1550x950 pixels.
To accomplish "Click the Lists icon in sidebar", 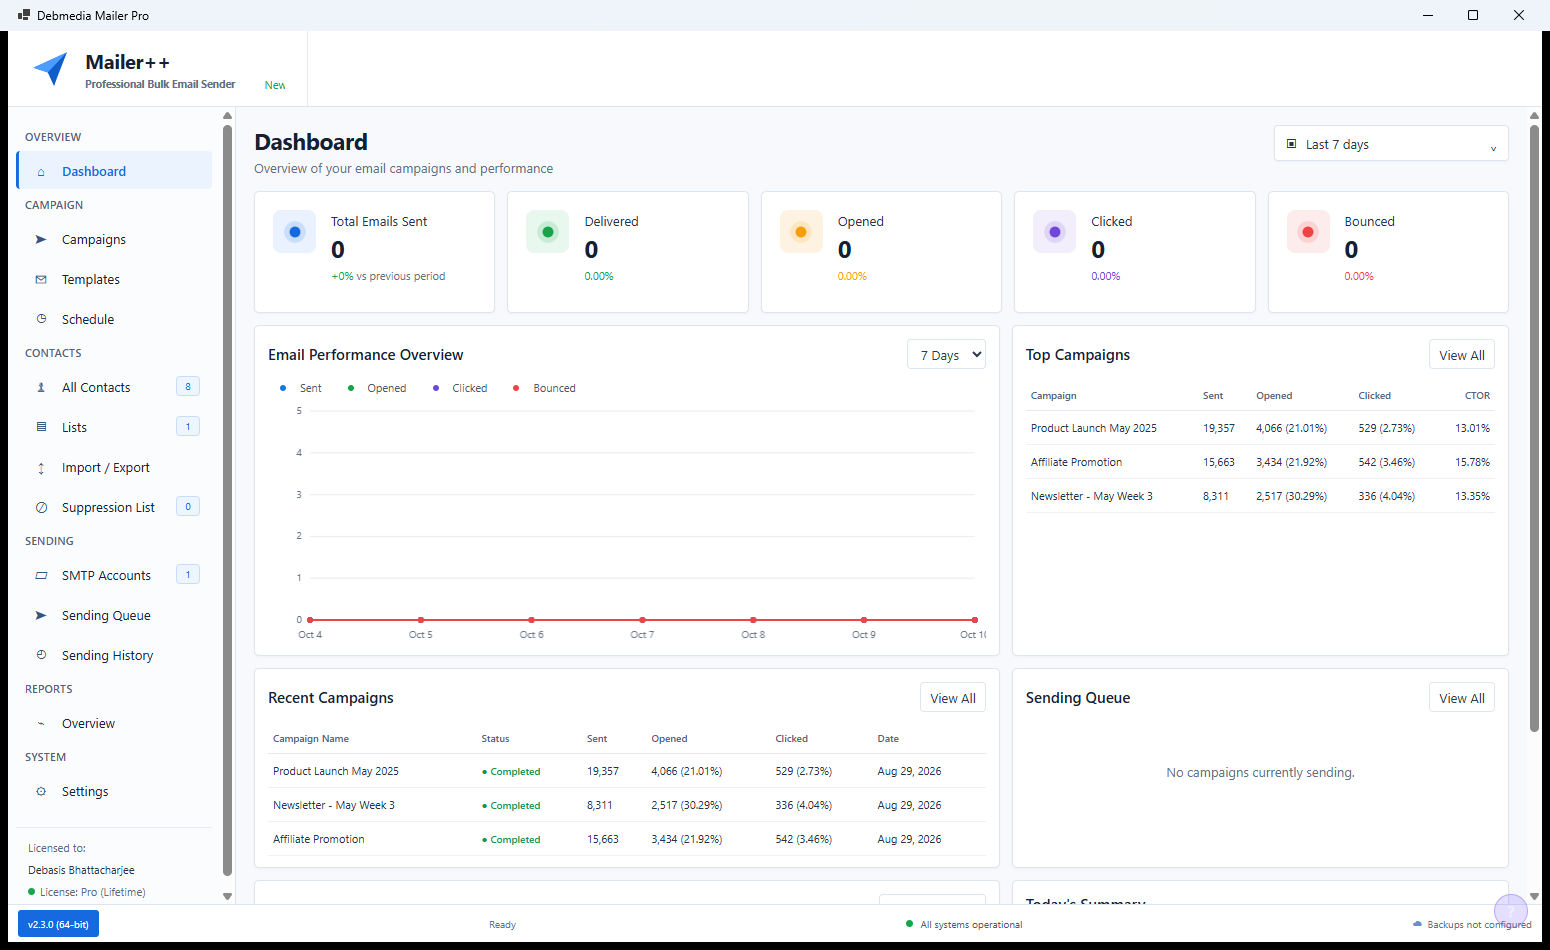I will tap(41, 427).
